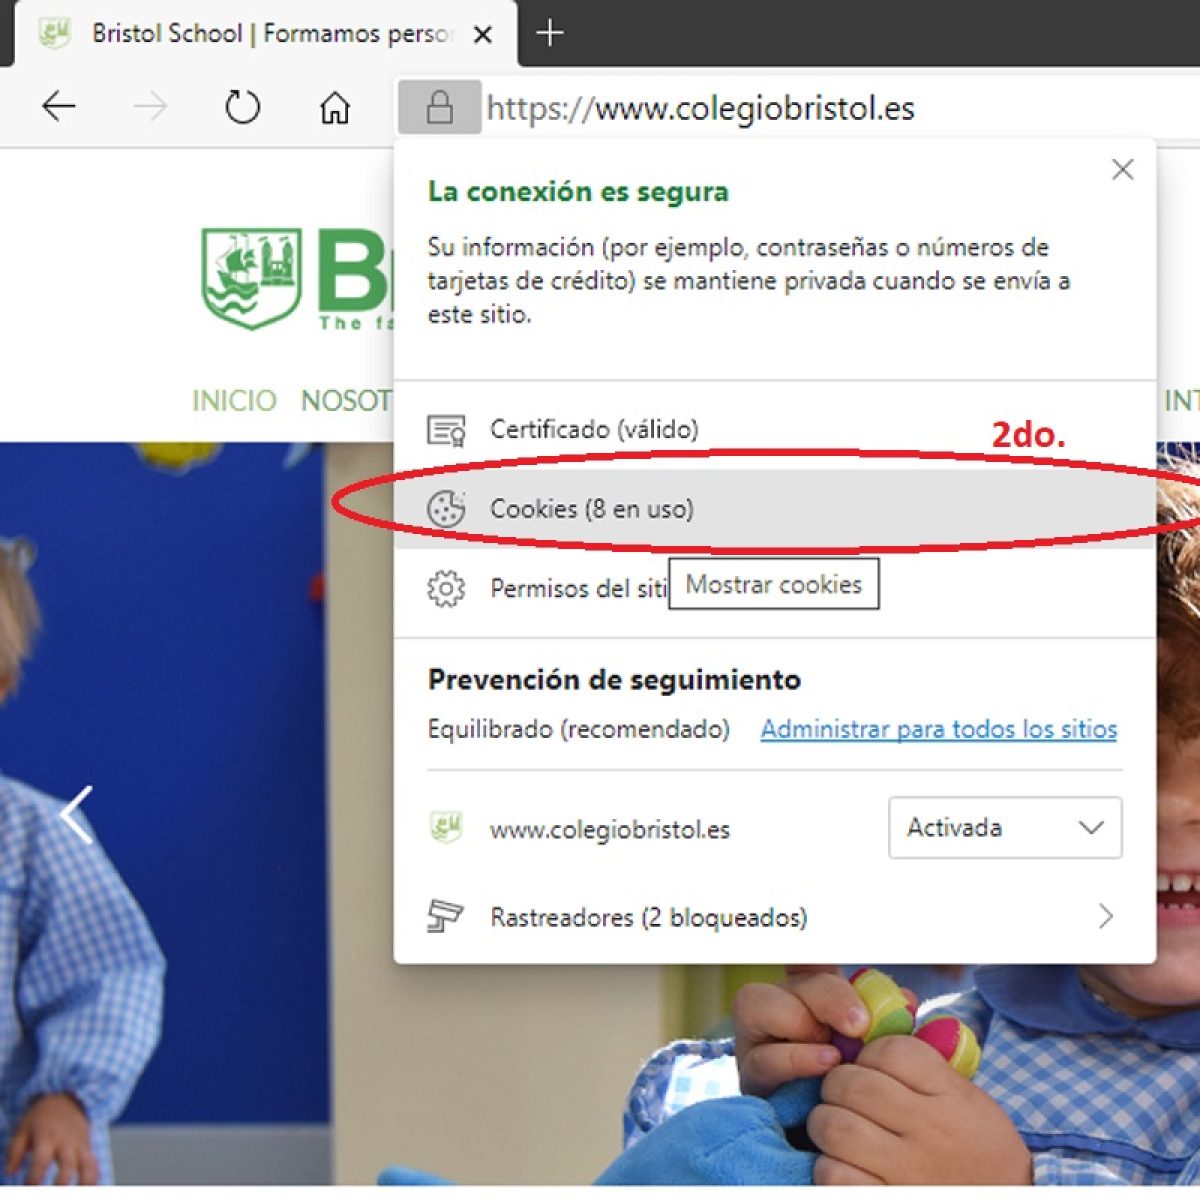Image resolution: width=1200 pixels, height=1200 pixels.
Task: Click the browser forward arrow
Action: coord(150,106)
